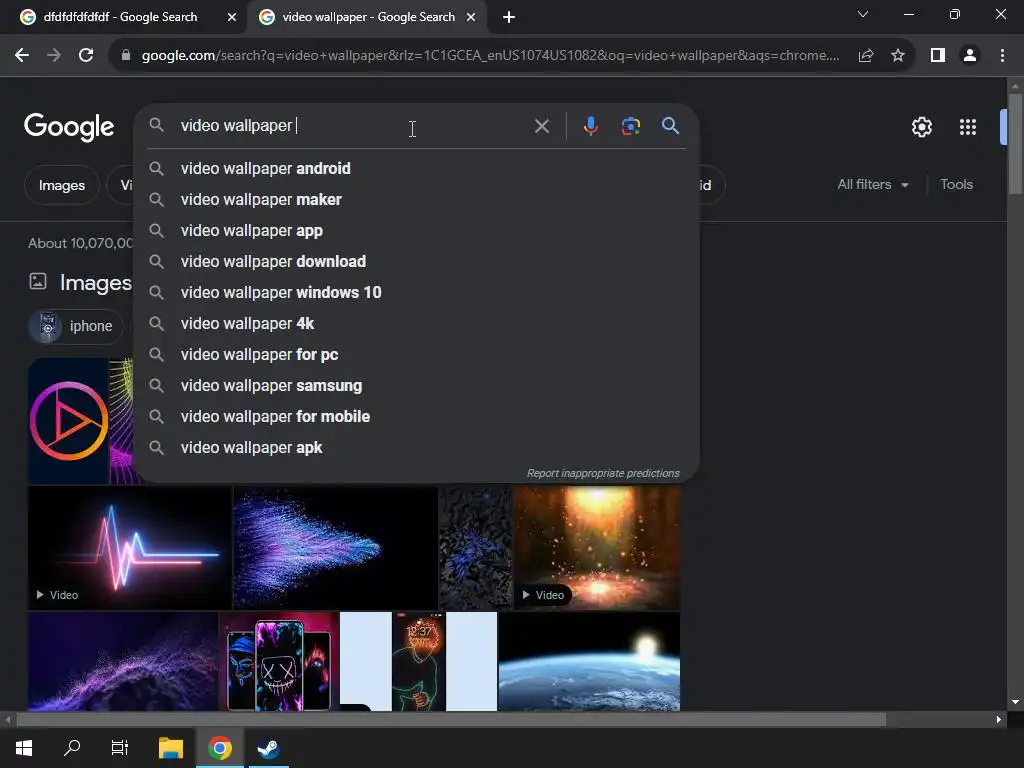Start voice search with the microphone icon

click(590, 125)
